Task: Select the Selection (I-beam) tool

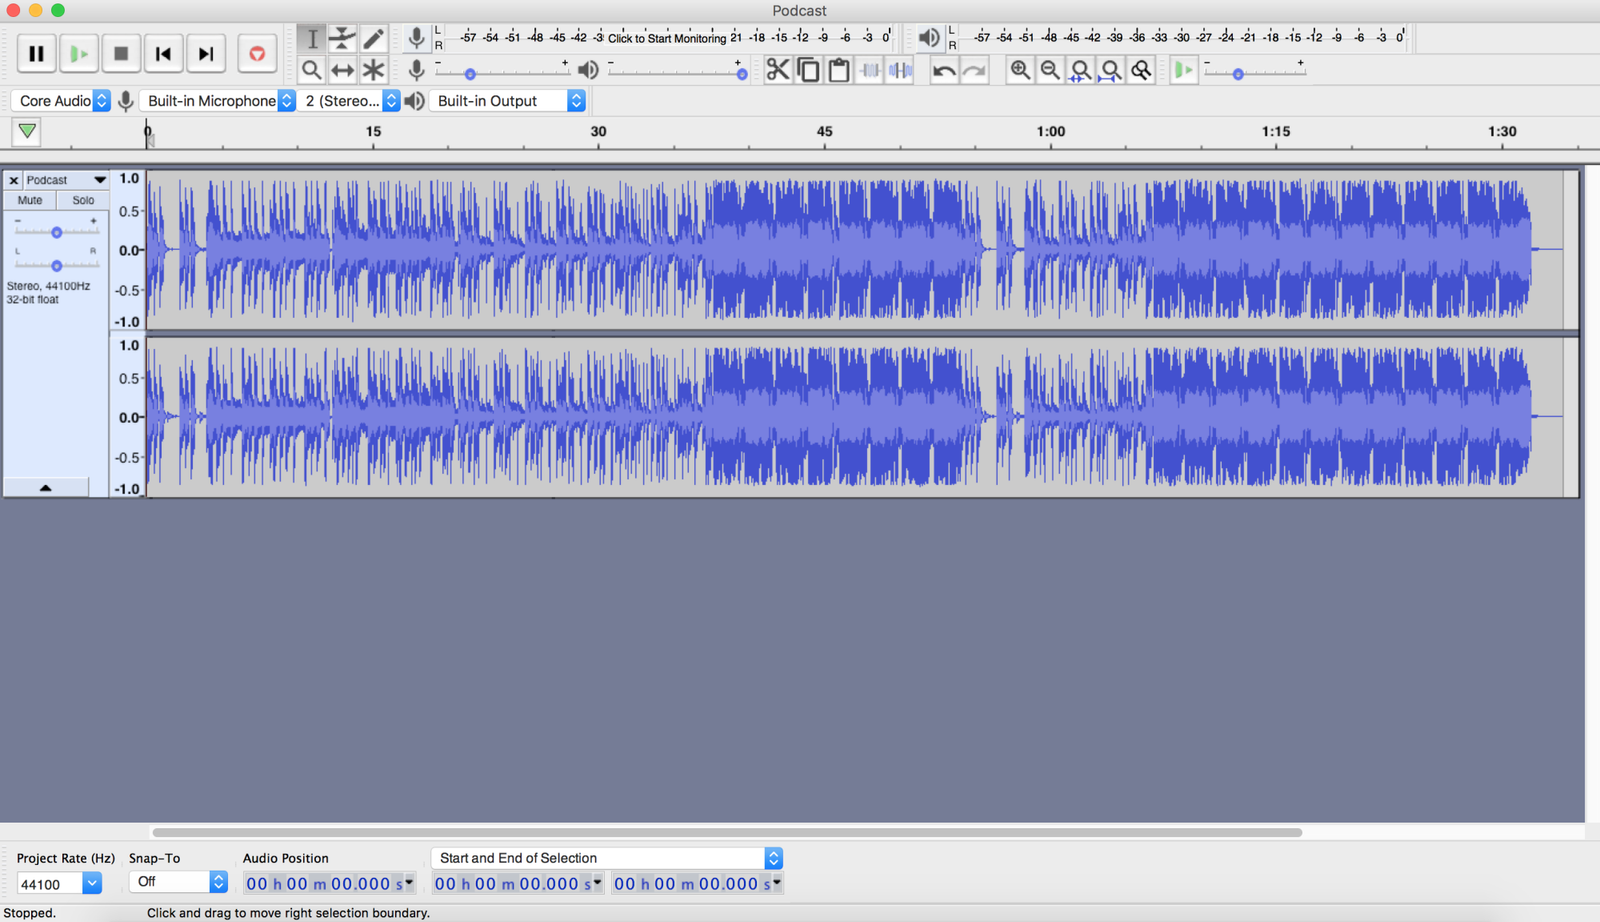Action: pos(312,39)
